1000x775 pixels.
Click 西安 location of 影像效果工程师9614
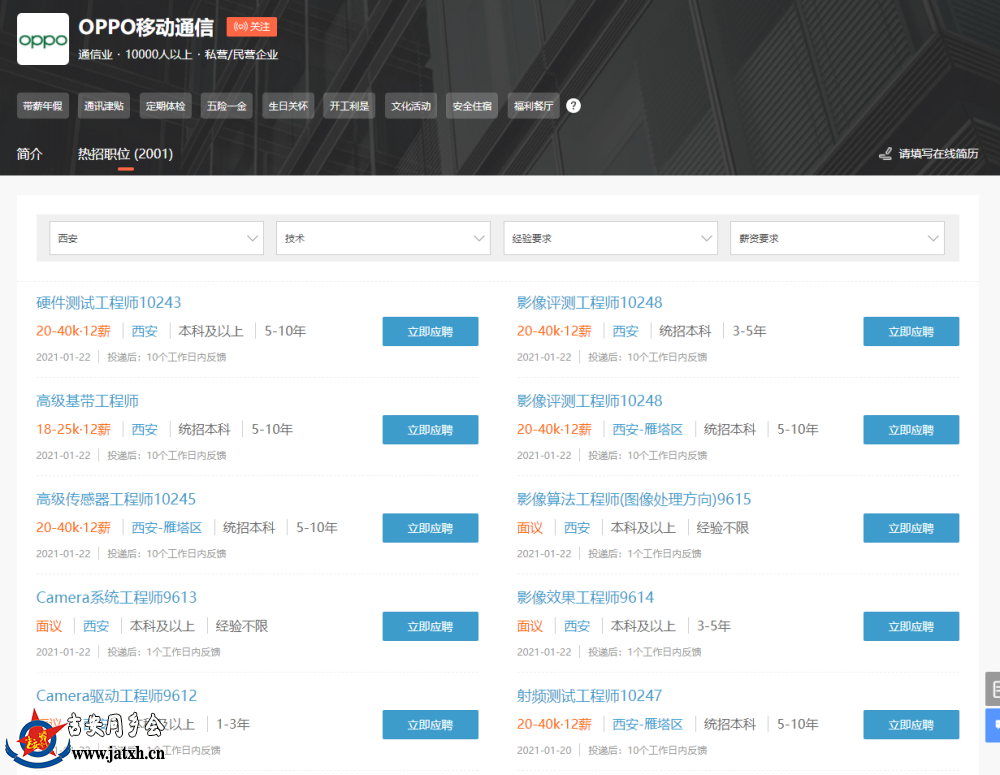pos(577,626)
